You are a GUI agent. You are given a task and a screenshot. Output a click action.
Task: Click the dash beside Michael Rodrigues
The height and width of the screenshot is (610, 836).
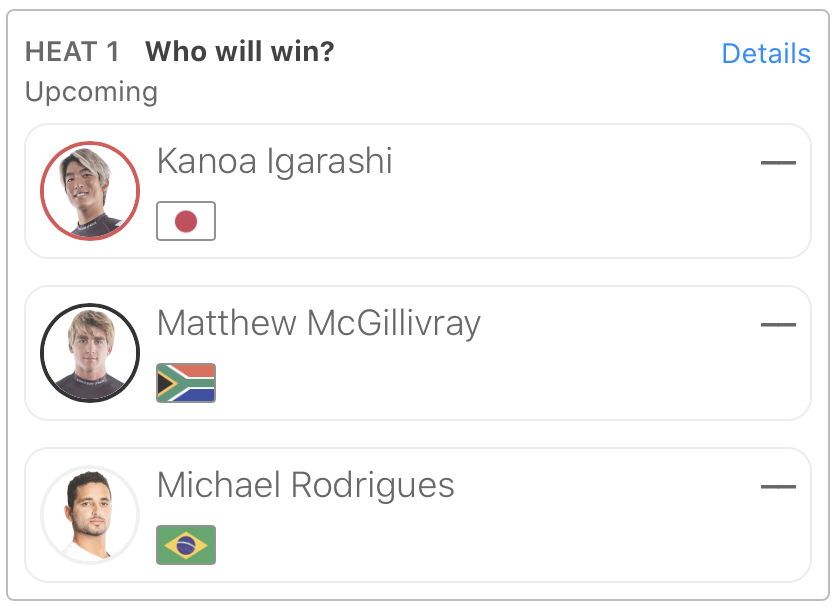coord(778,487)
